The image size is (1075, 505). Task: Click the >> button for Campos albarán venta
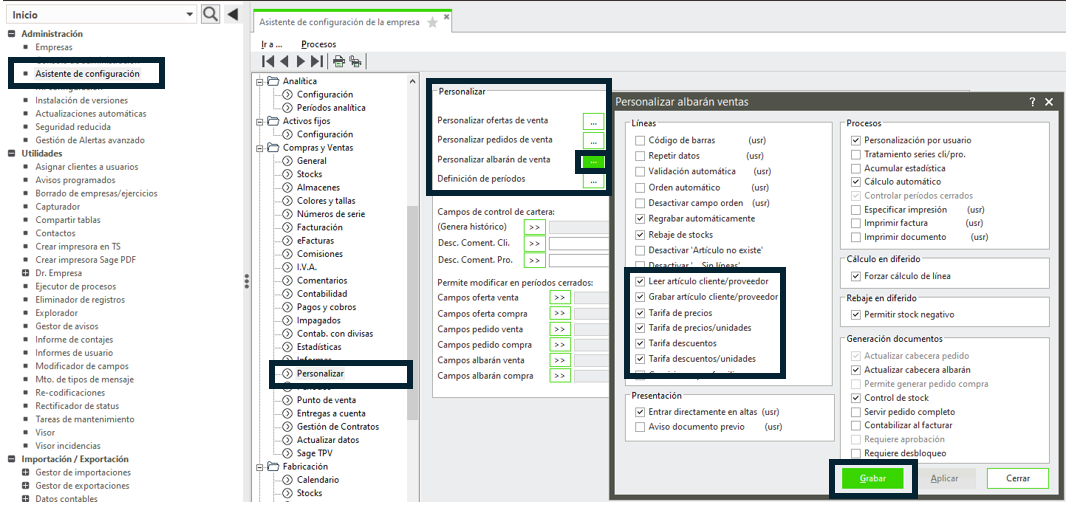[560, 360]
